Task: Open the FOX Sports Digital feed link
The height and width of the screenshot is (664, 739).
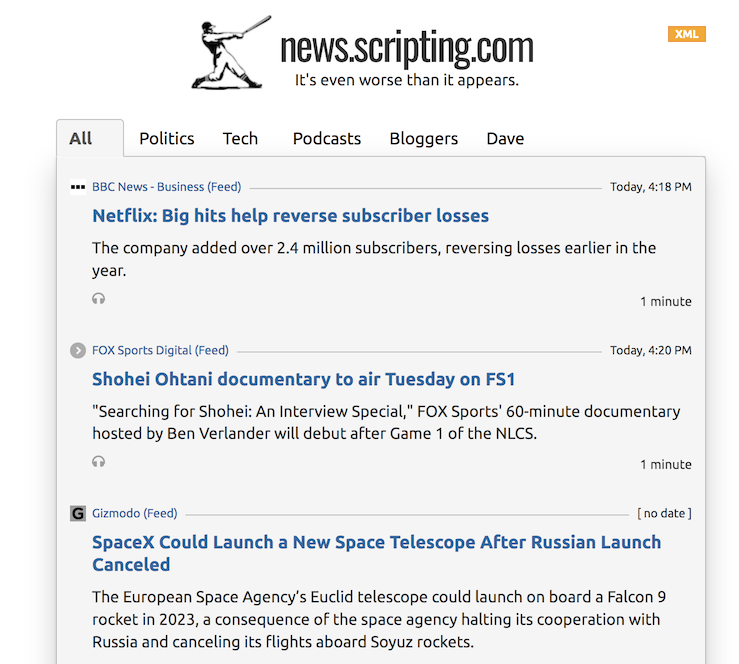Action: (x=160, y=351)
